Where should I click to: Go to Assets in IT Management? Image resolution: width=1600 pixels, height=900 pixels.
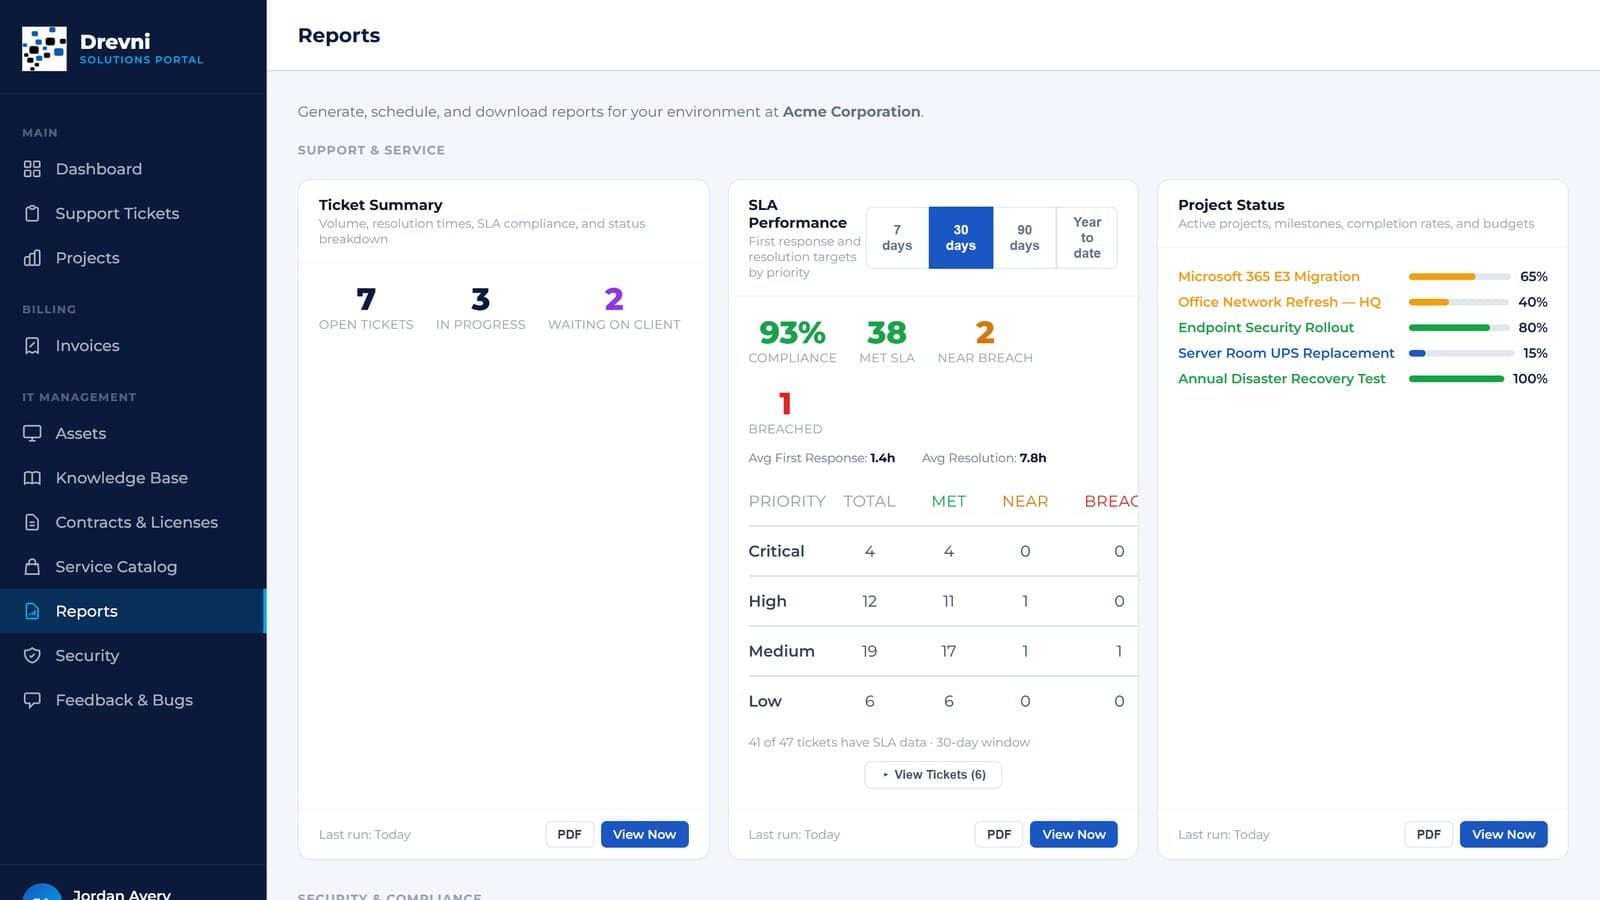click(133, 434)
